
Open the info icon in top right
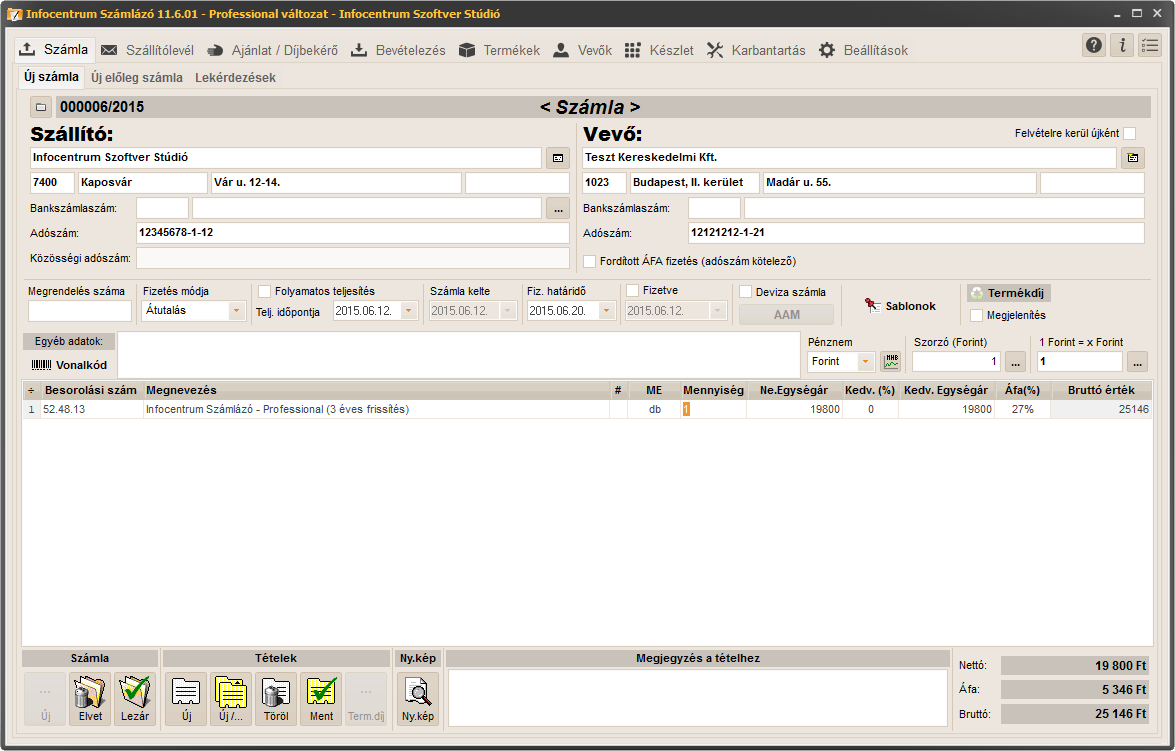point(1122,46)
